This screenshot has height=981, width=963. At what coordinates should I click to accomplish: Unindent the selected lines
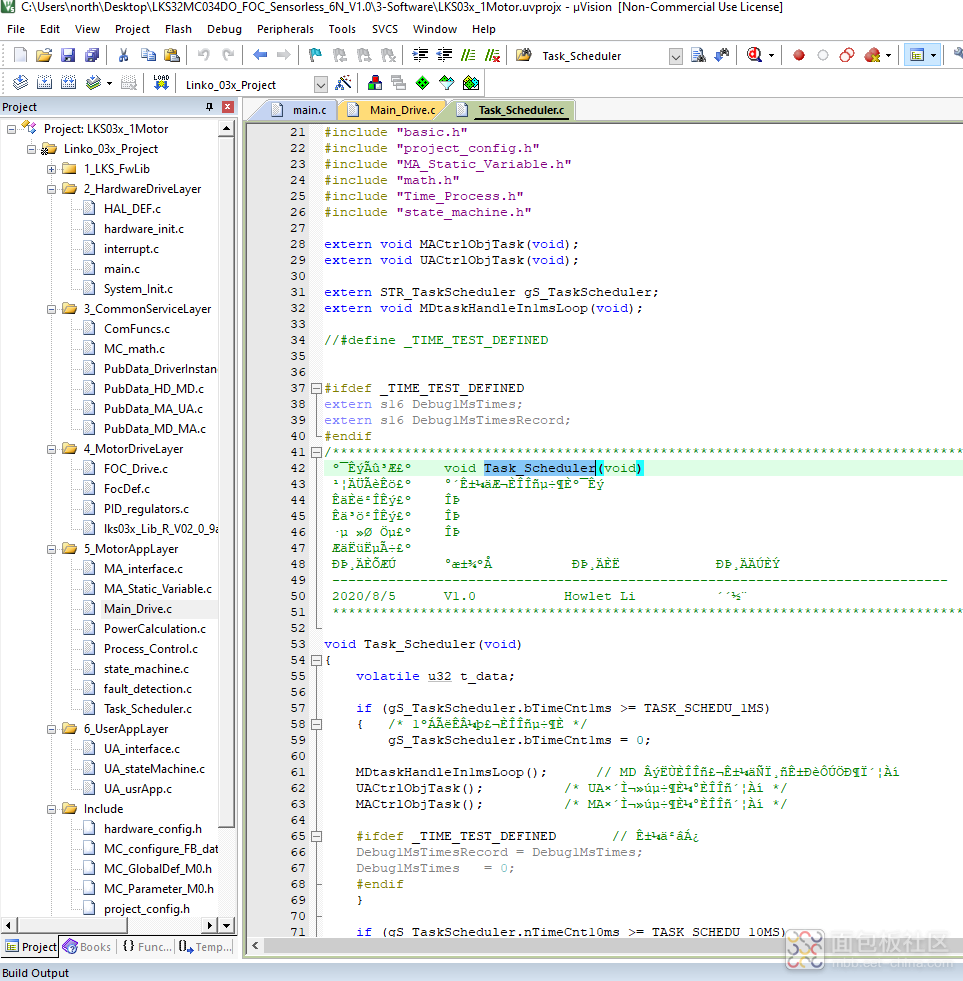[444, 55]
